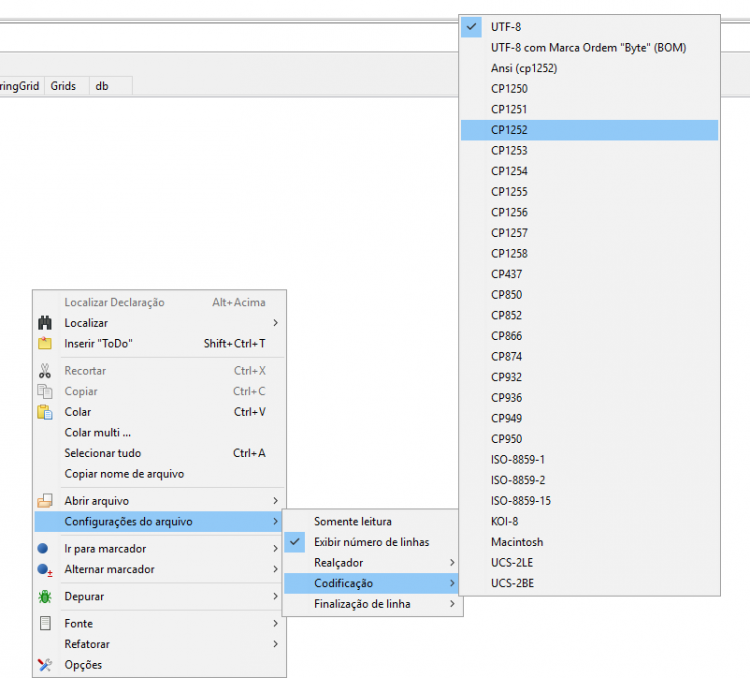This screenshot has width=750, height=678.
Task: Choose UCS-2LE encoding
Action: tap(589, 563)
